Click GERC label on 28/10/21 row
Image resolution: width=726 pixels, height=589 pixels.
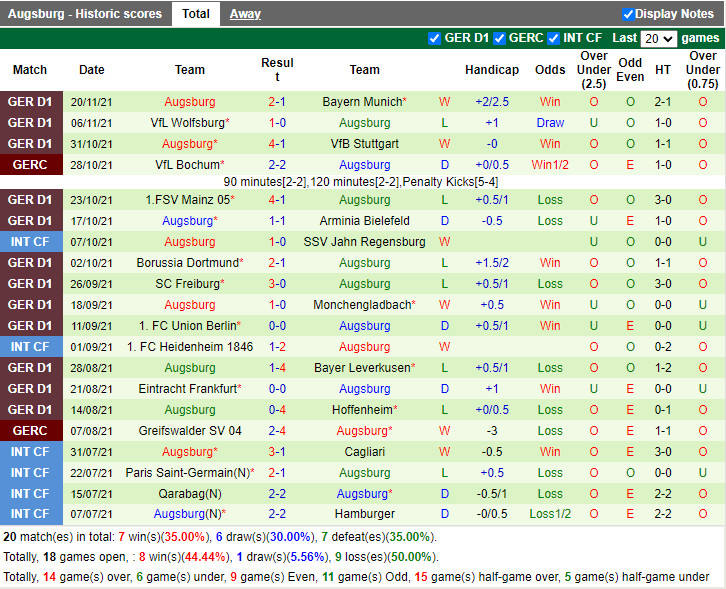31,165
